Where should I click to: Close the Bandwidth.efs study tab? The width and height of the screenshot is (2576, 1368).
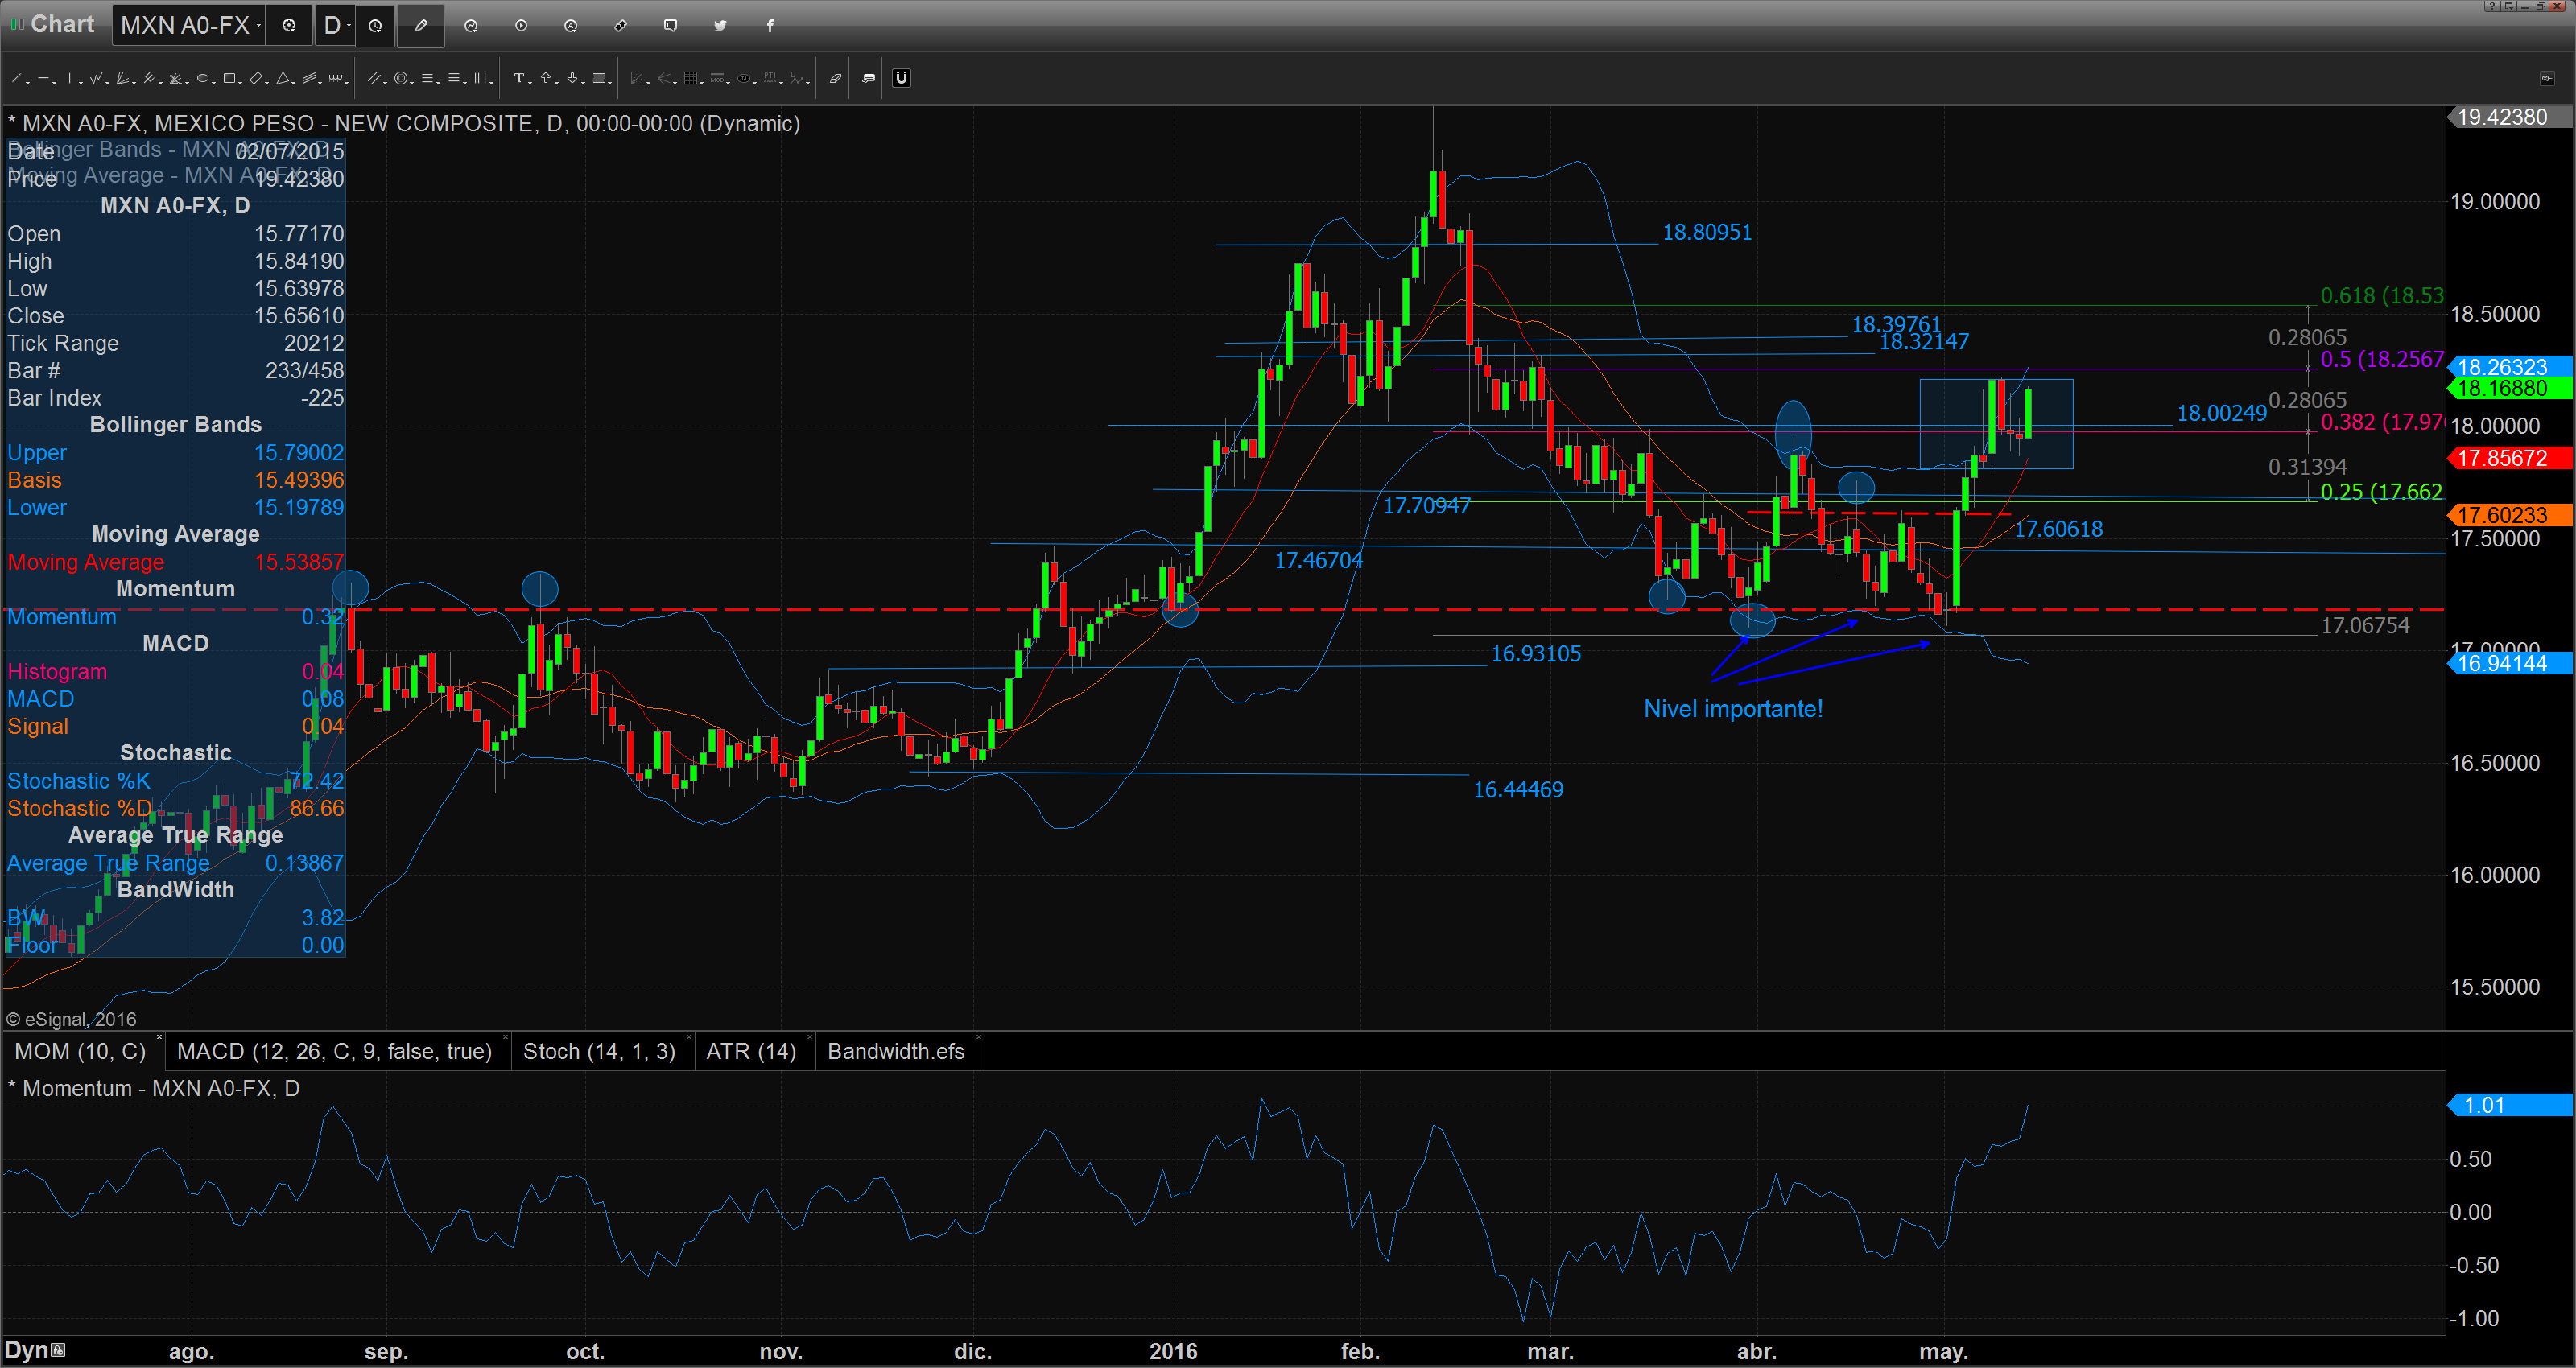pyautogui.click(x=978, y=1038)
